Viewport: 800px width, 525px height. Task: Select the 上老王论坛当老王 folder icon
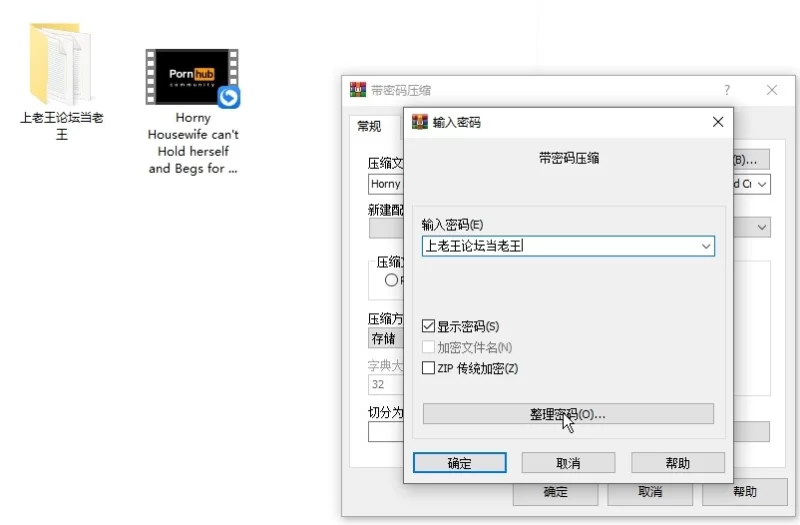(x=60, y=64)
